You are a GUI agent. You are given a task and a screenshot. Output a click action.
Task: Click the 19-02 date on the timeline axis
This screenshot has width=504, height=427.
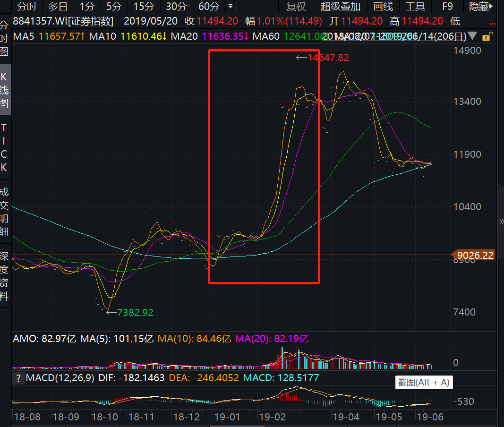(x=272, y=417)
